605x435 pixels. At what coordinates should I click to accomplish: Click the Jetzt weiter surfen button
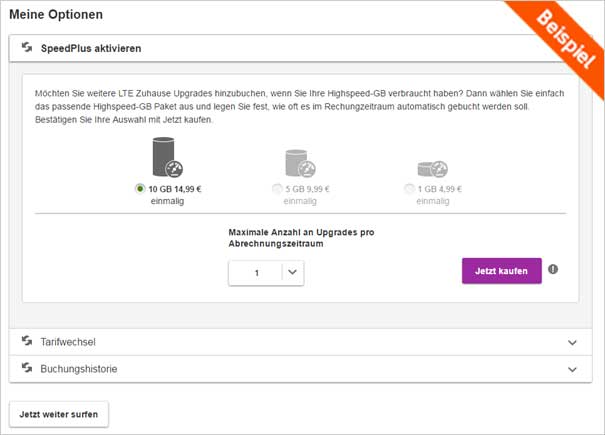(x=59, y=413)
